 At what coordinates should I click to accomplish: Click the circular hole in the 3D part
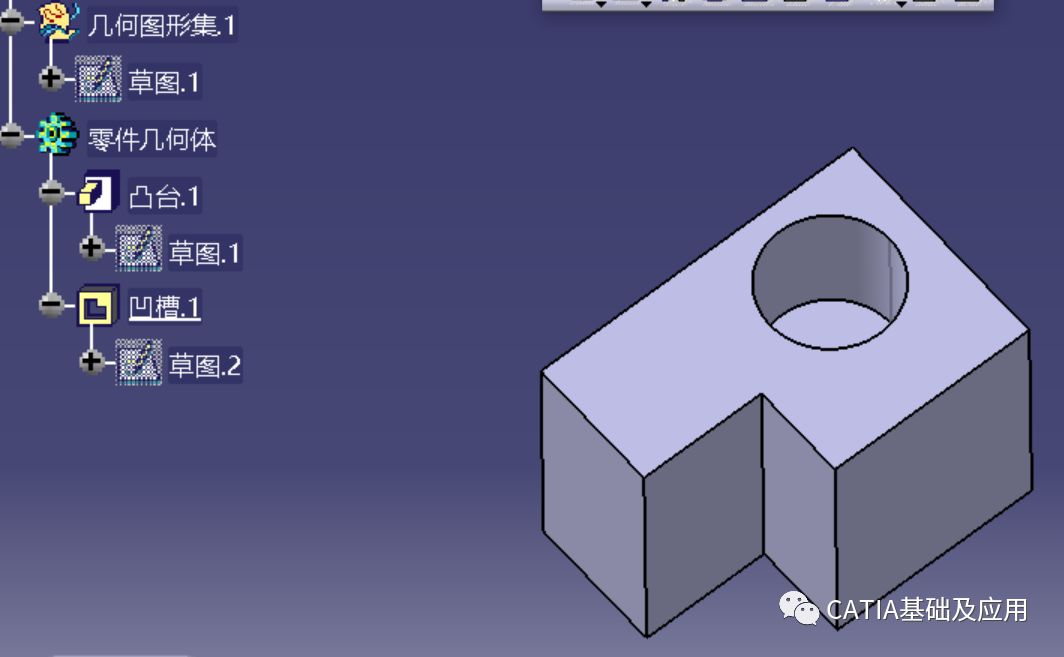click(830, 282)
